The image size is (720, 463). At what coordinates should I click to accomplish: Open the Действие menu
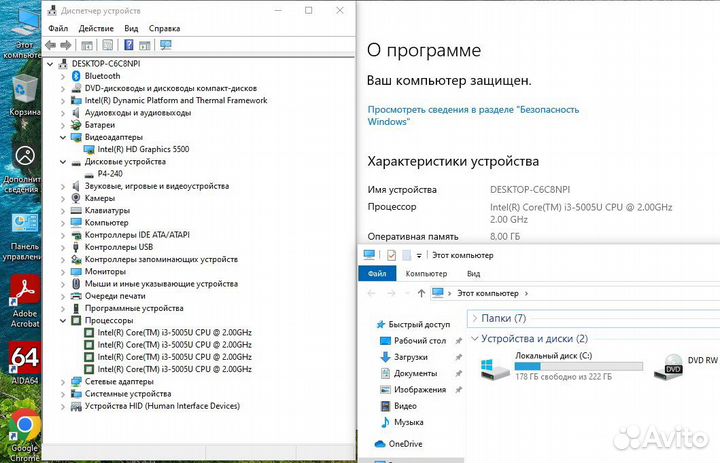[x=96, y=28]
